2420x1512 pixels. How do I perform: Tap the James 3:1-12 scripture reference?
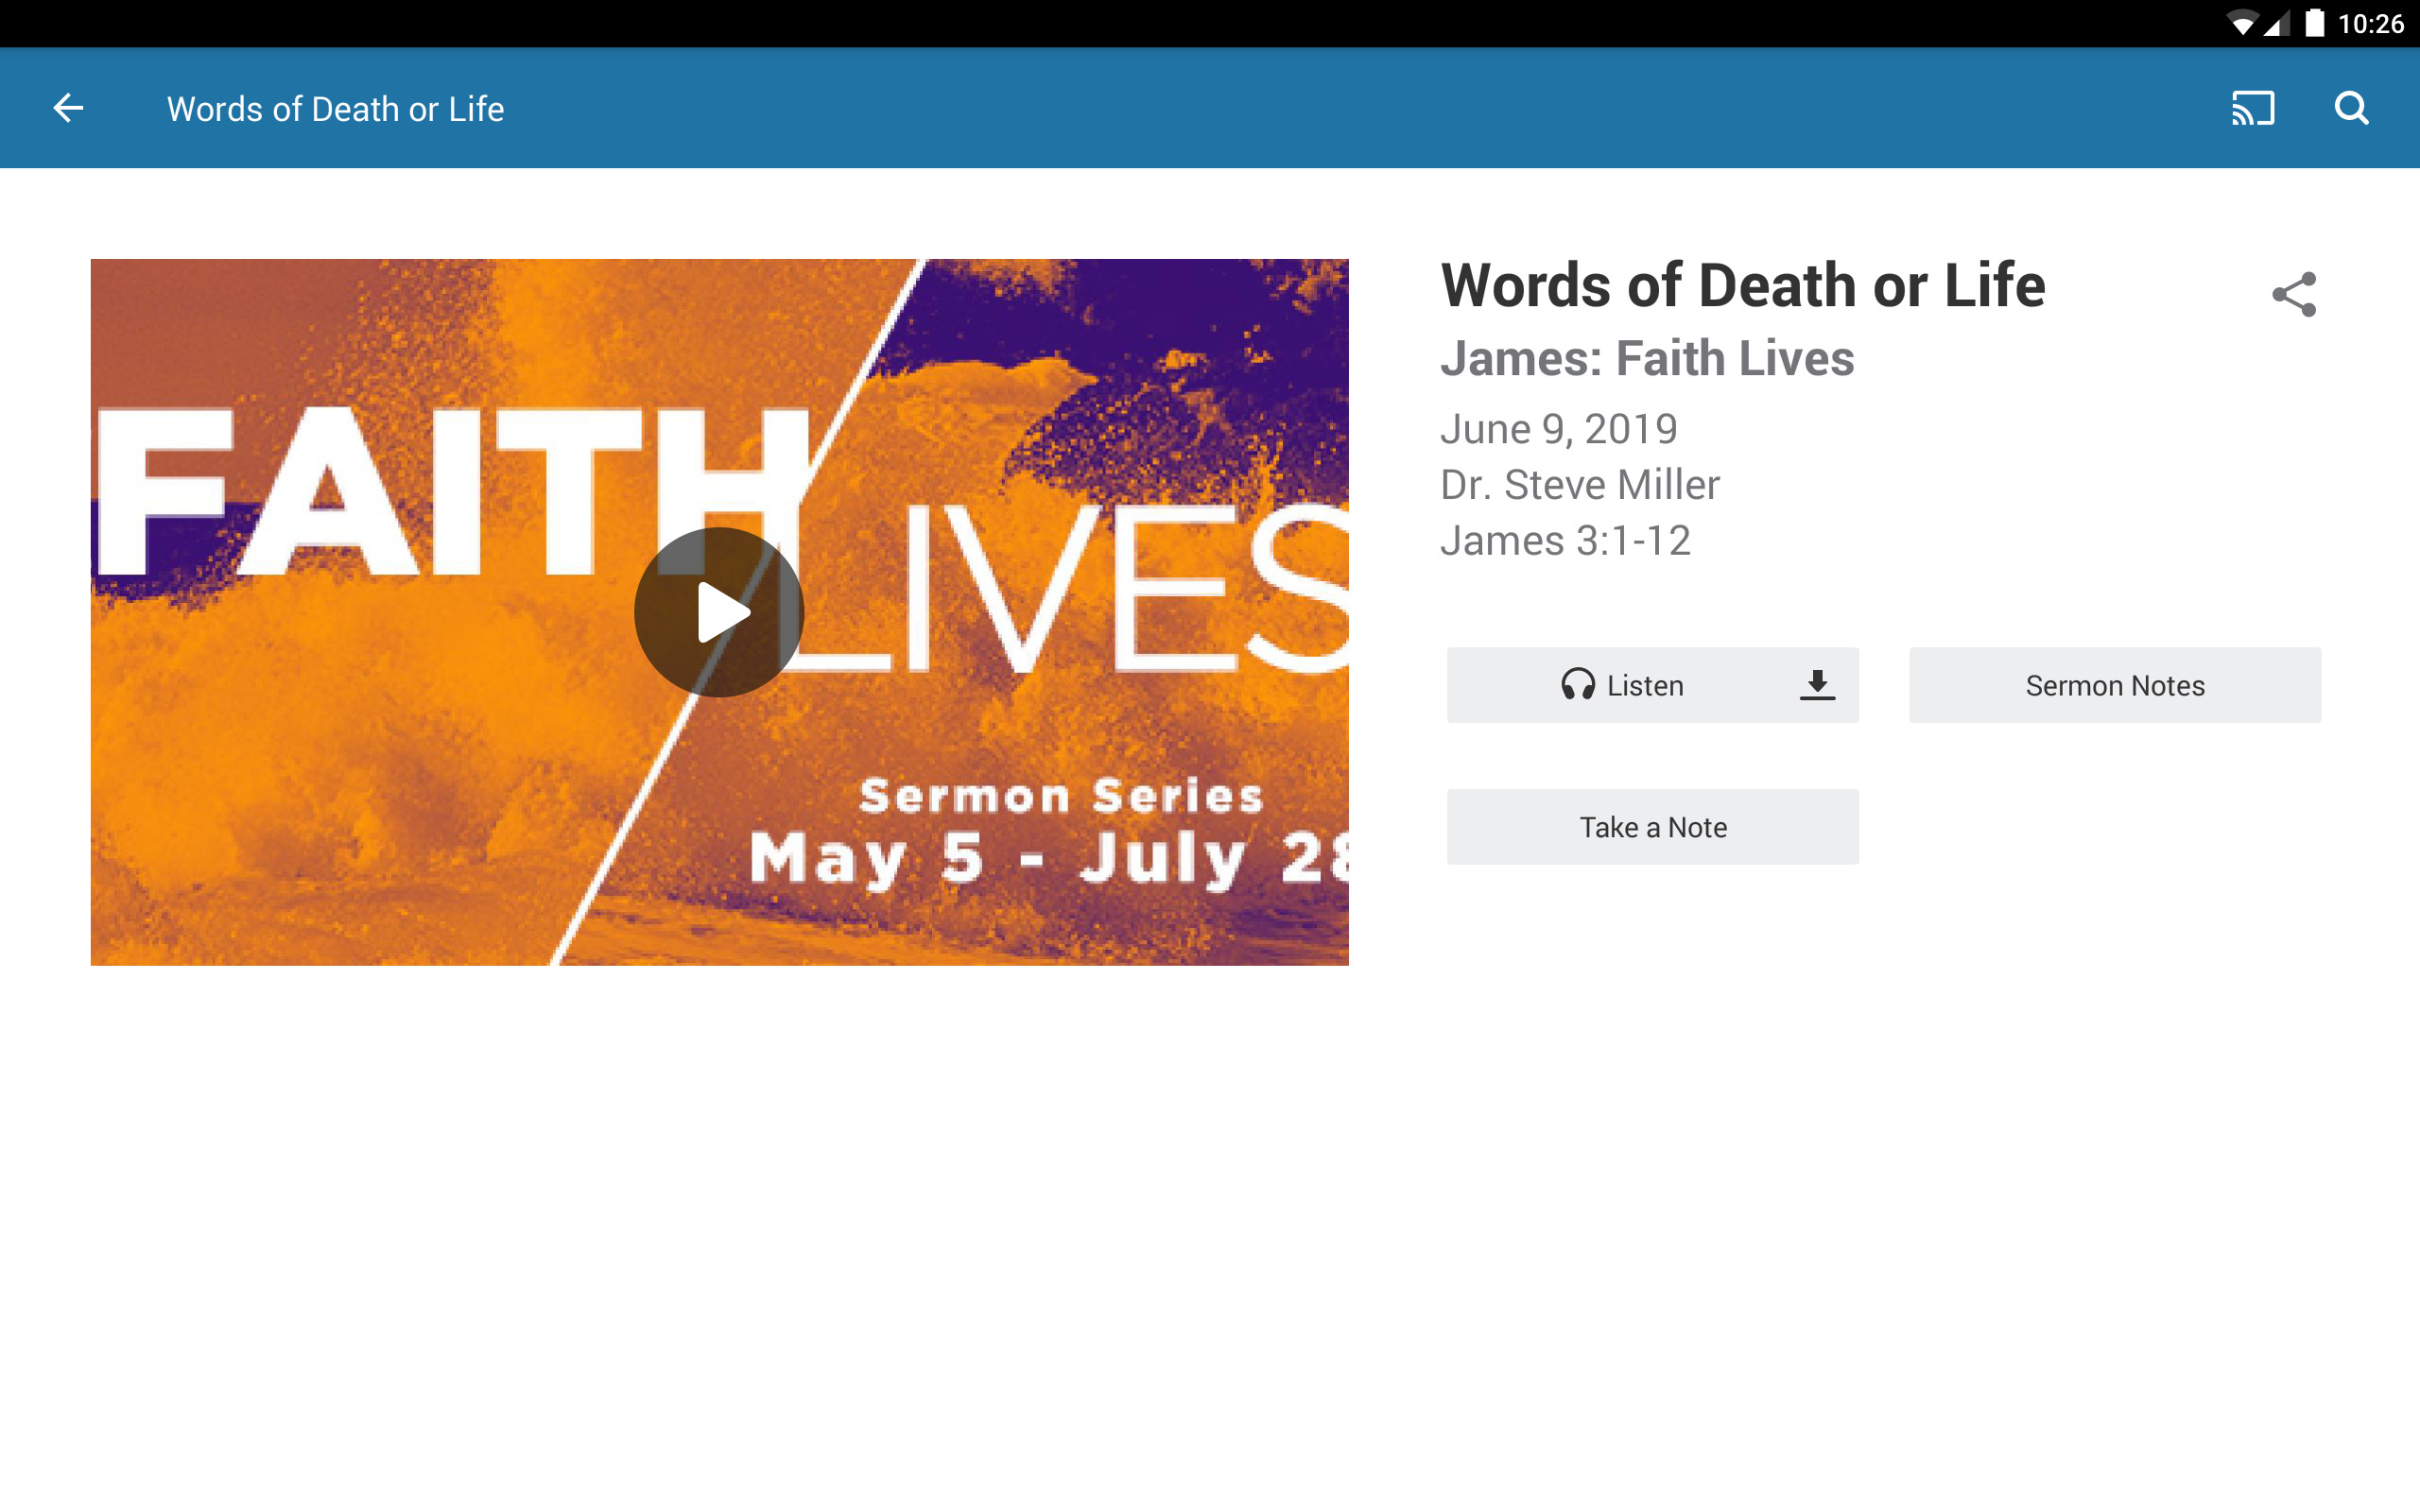1565,541
